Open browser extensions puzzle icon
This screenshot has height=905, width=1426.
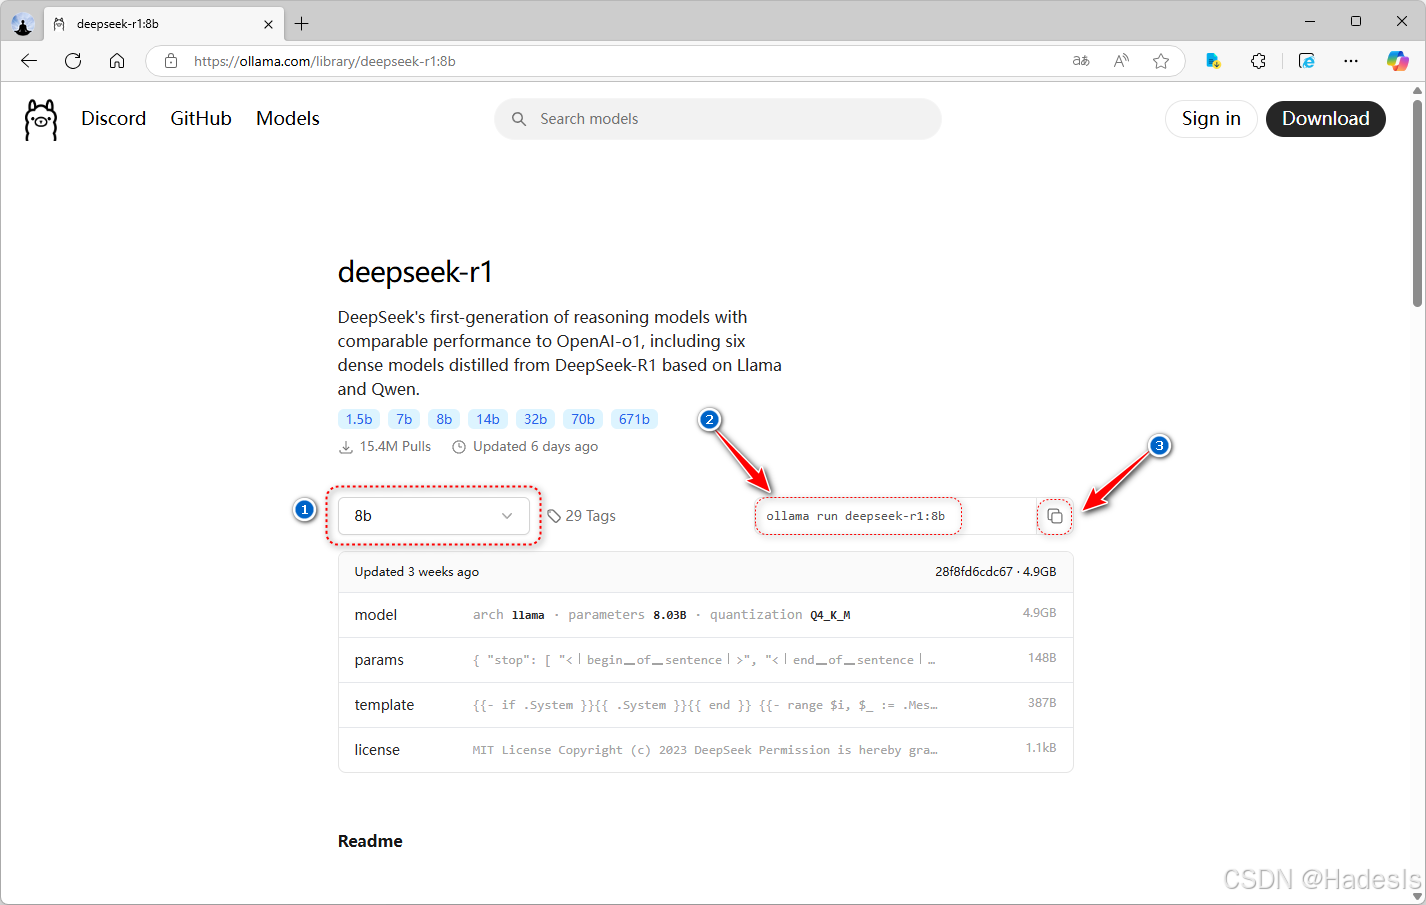click(1258, 61)
